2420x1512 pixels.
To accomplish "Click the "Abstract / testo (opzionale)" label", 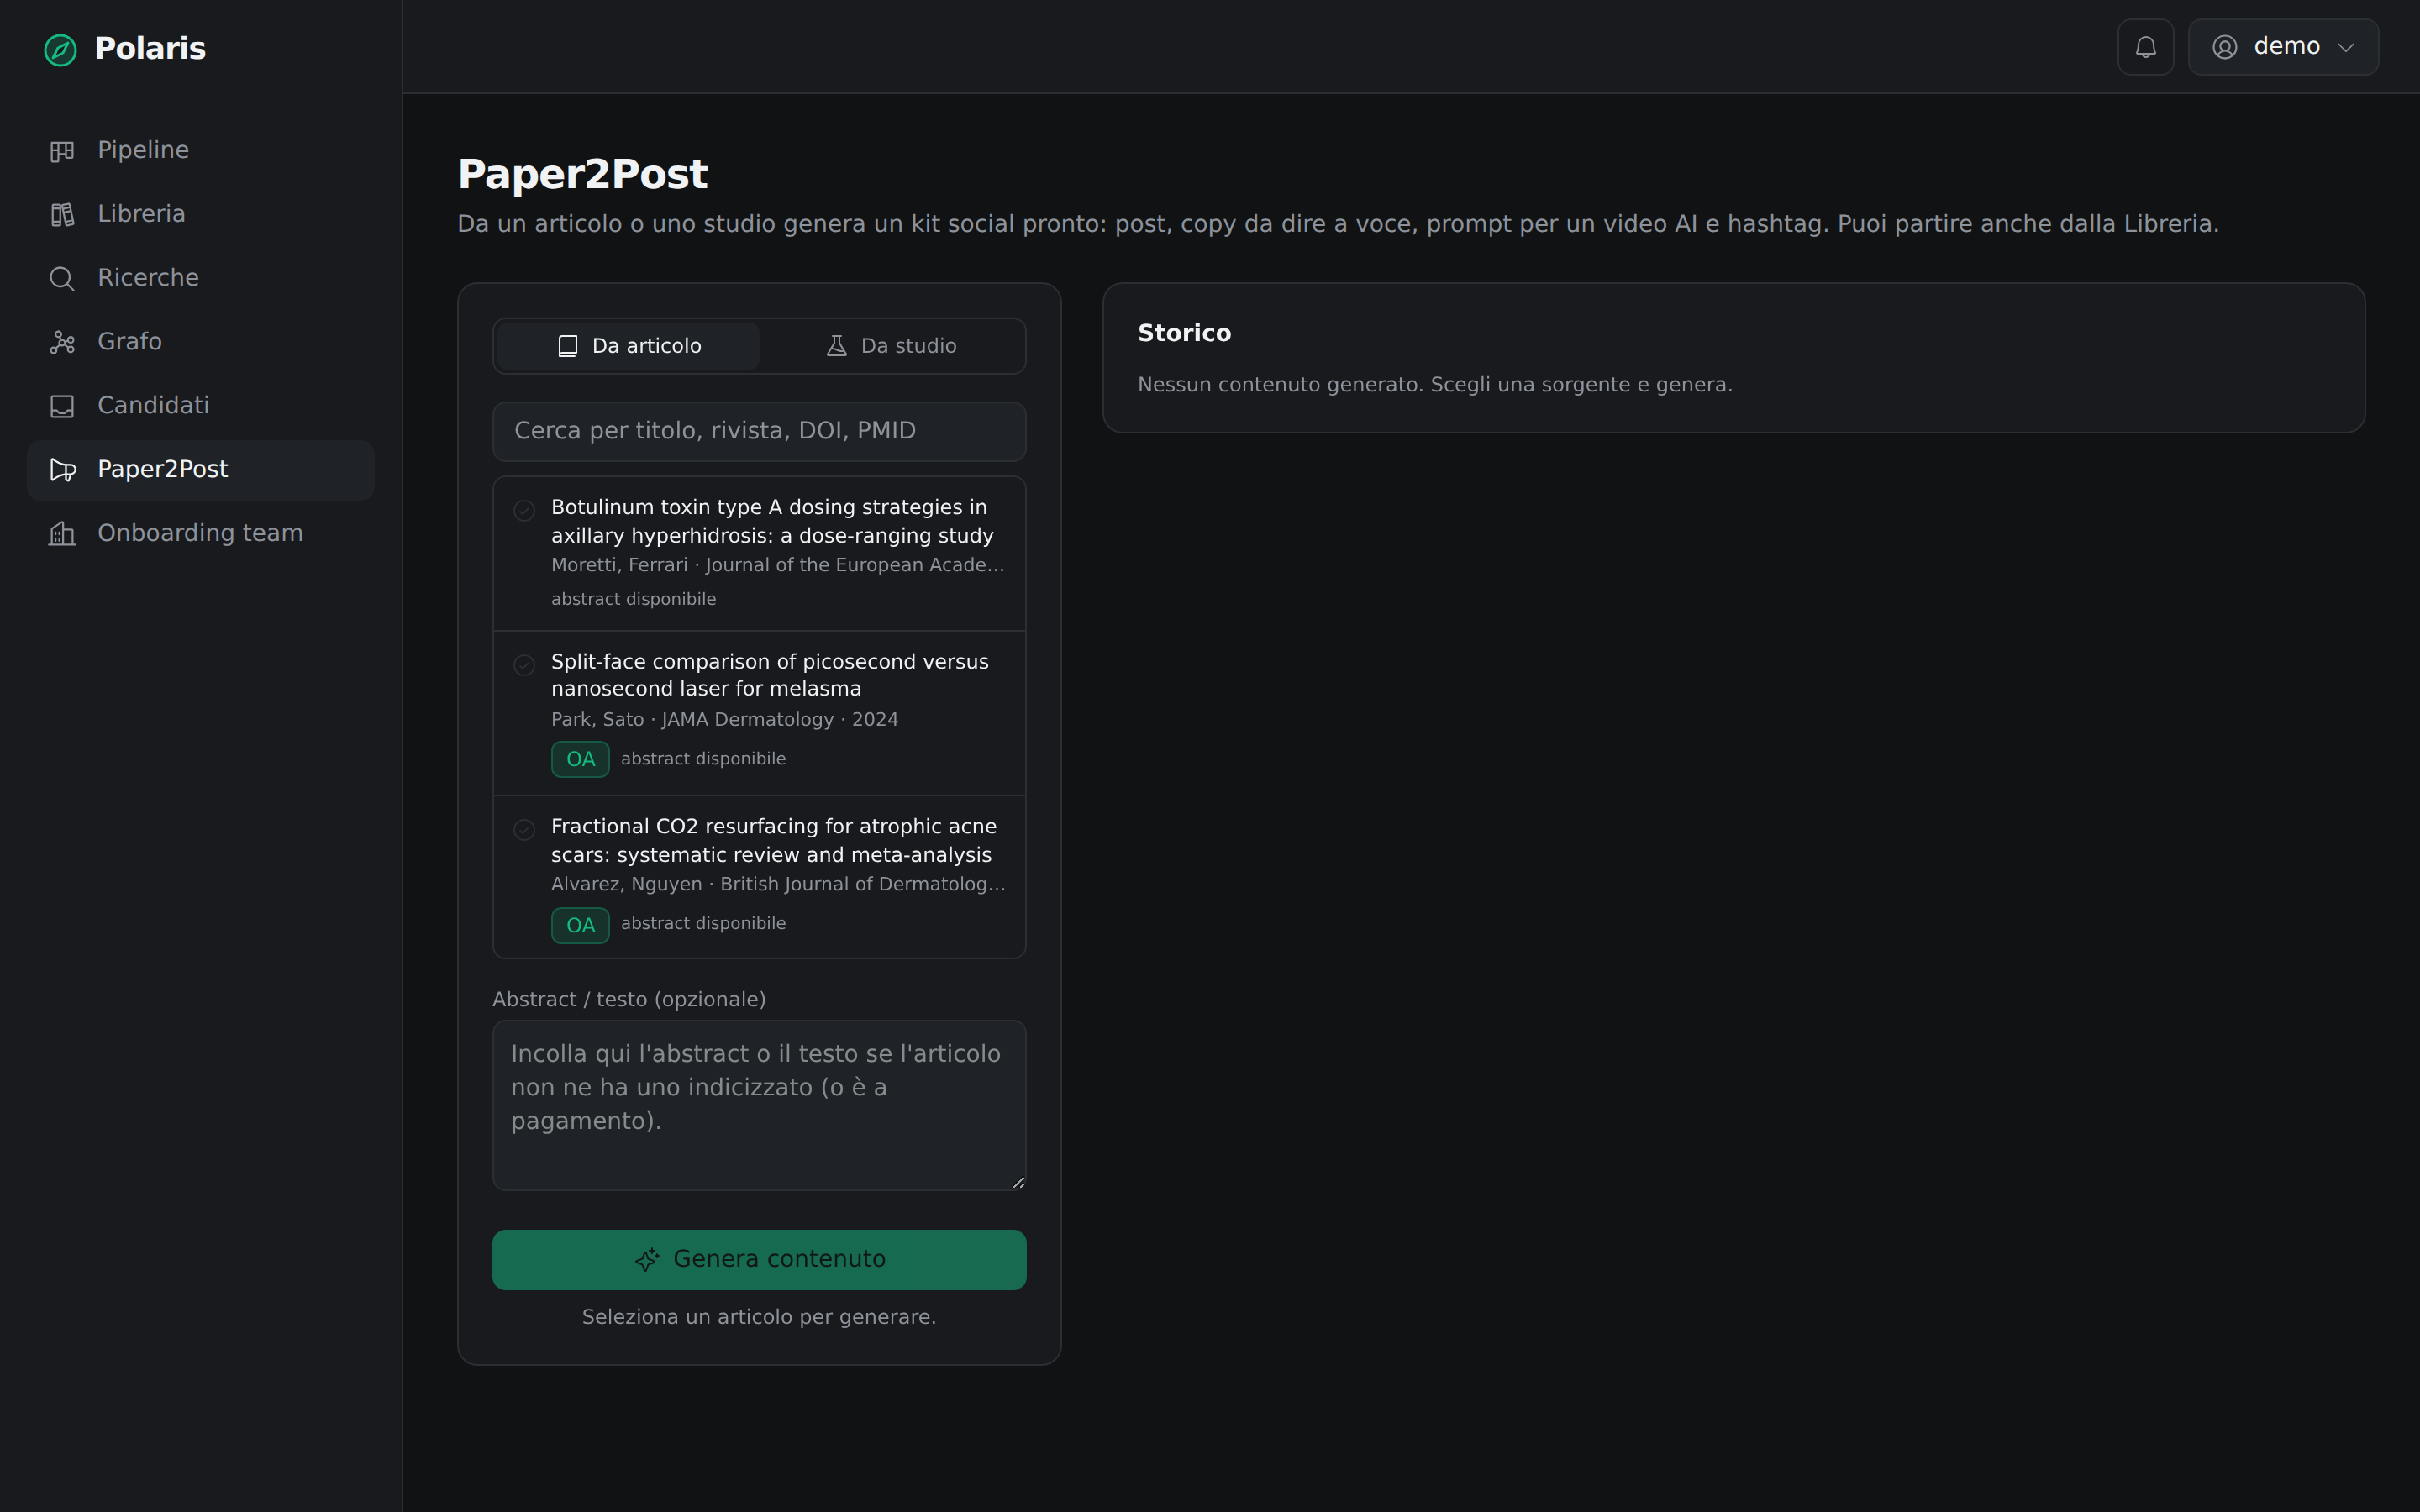I will tap(629, 1000).
